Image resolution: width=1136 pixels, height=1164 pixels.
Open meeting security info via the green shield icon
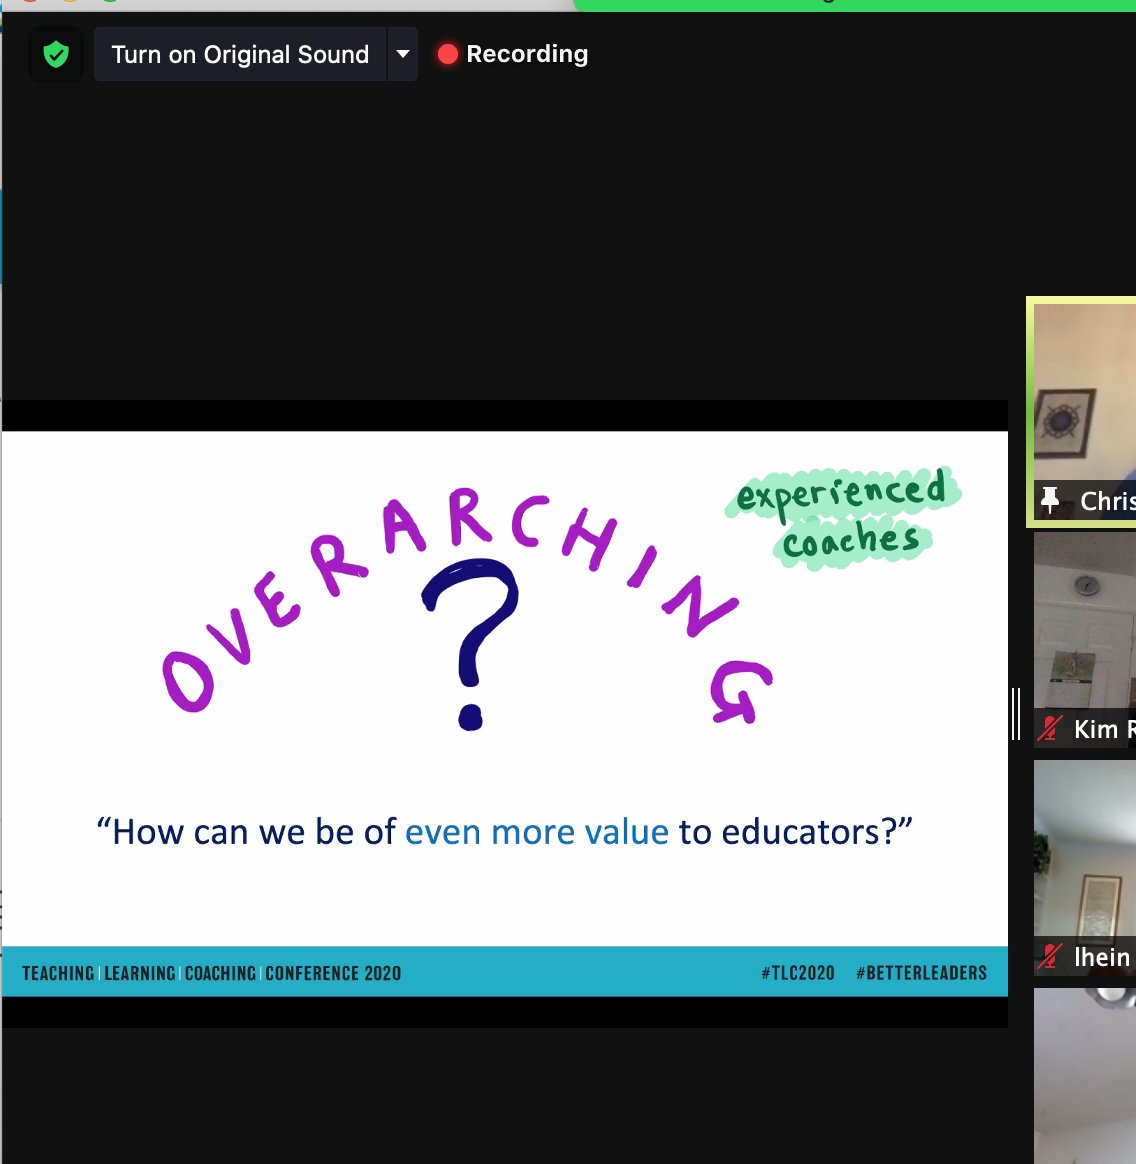(56, 53)
